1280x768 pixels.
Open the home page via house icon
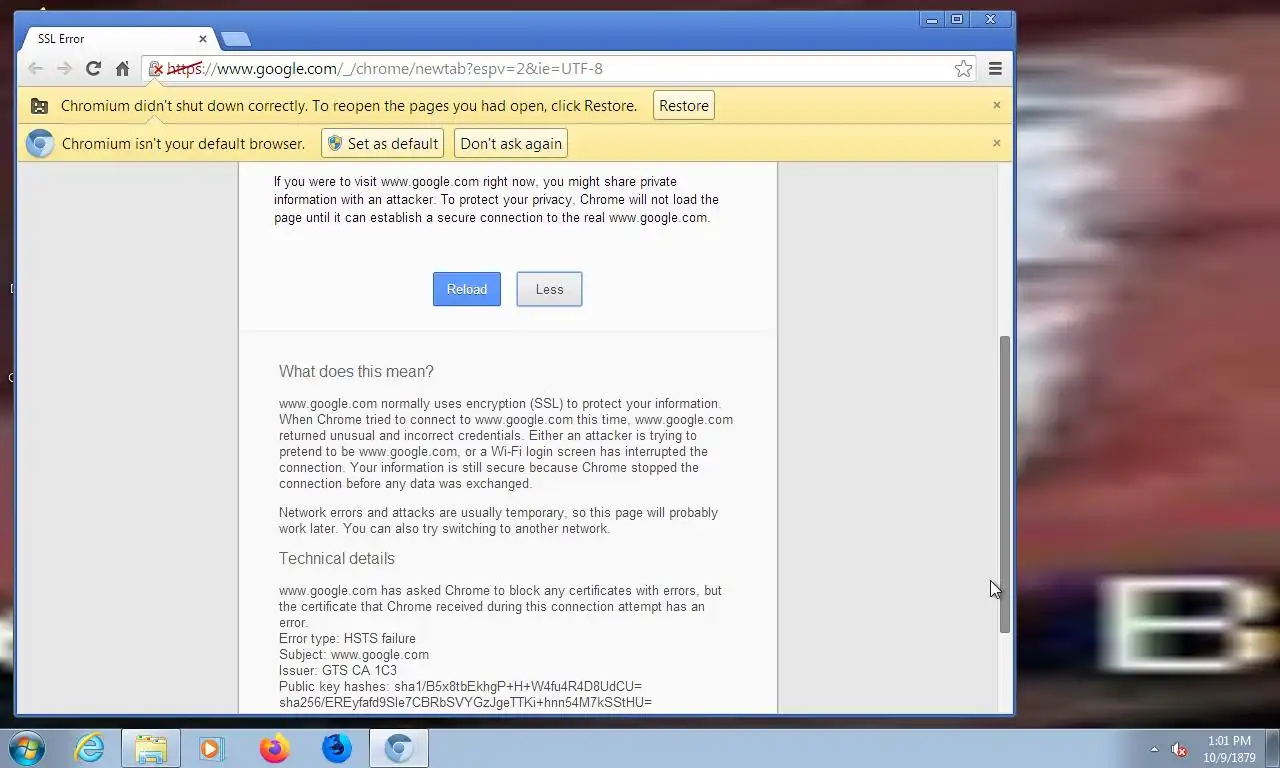point(122,69)
